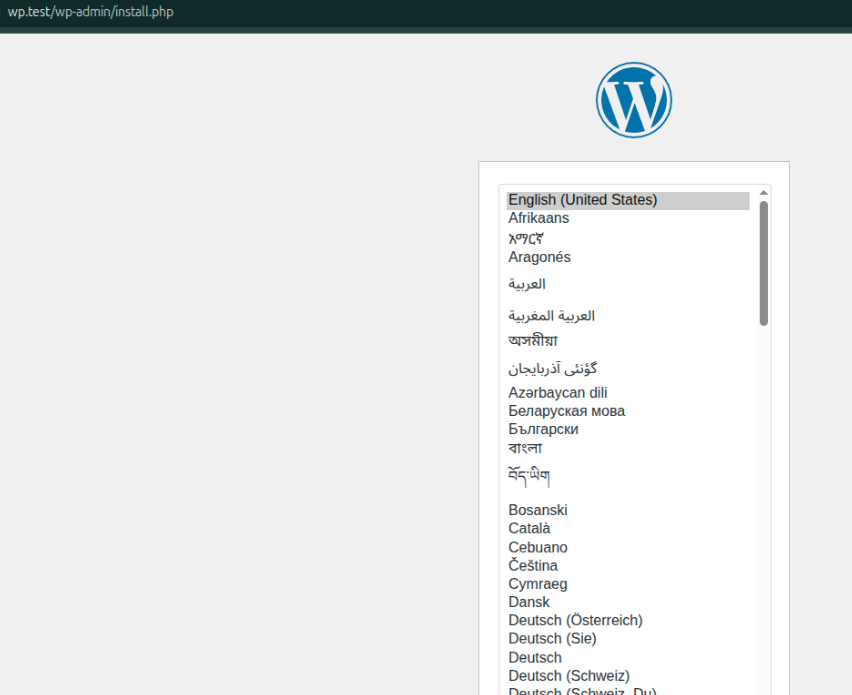Choose Afrikaans from the language list
Viewport: 852px width, 695px height.
[x=538, y=218]
